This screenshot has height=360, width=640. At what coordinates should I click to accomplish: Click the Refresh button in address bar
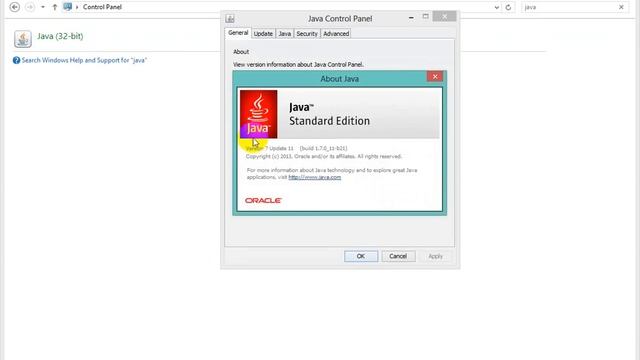point(508,7)
